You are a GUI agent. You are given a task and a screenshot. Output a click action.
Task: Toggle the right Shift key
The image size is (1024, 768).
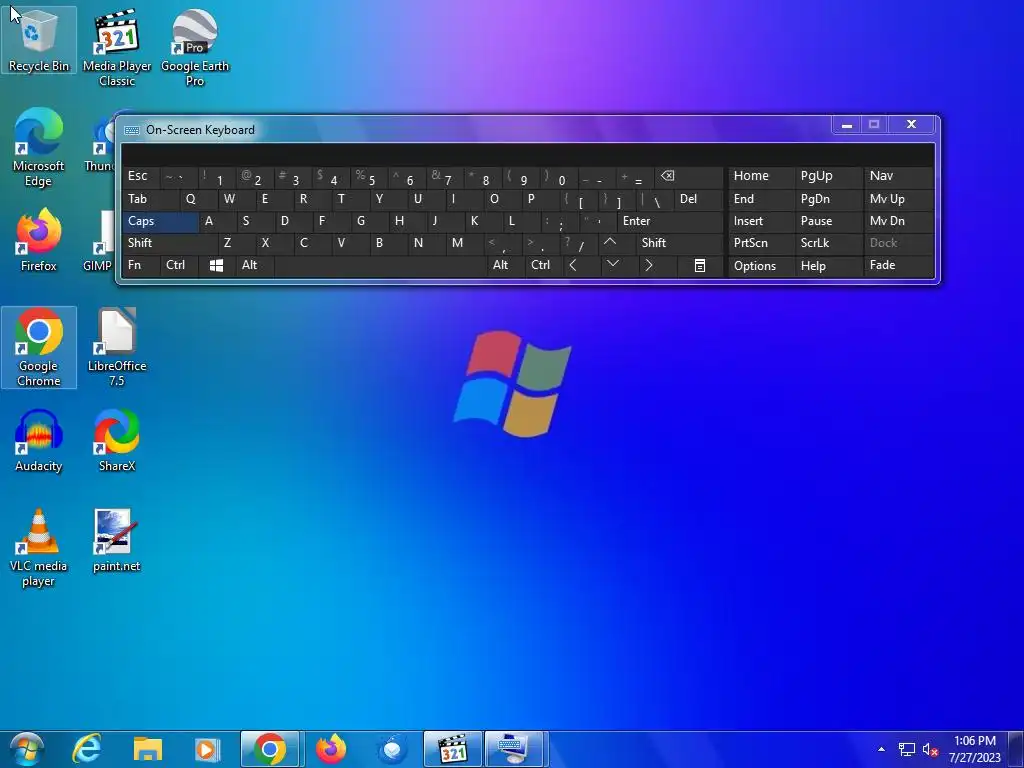click(x=680, y=243)
